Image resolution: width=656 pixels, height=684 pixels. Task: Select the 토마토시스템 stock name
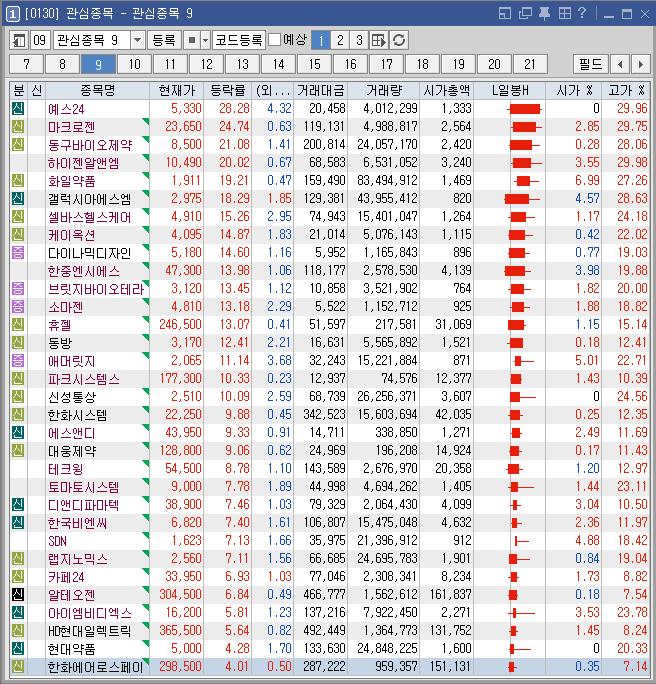coord(83,487)
